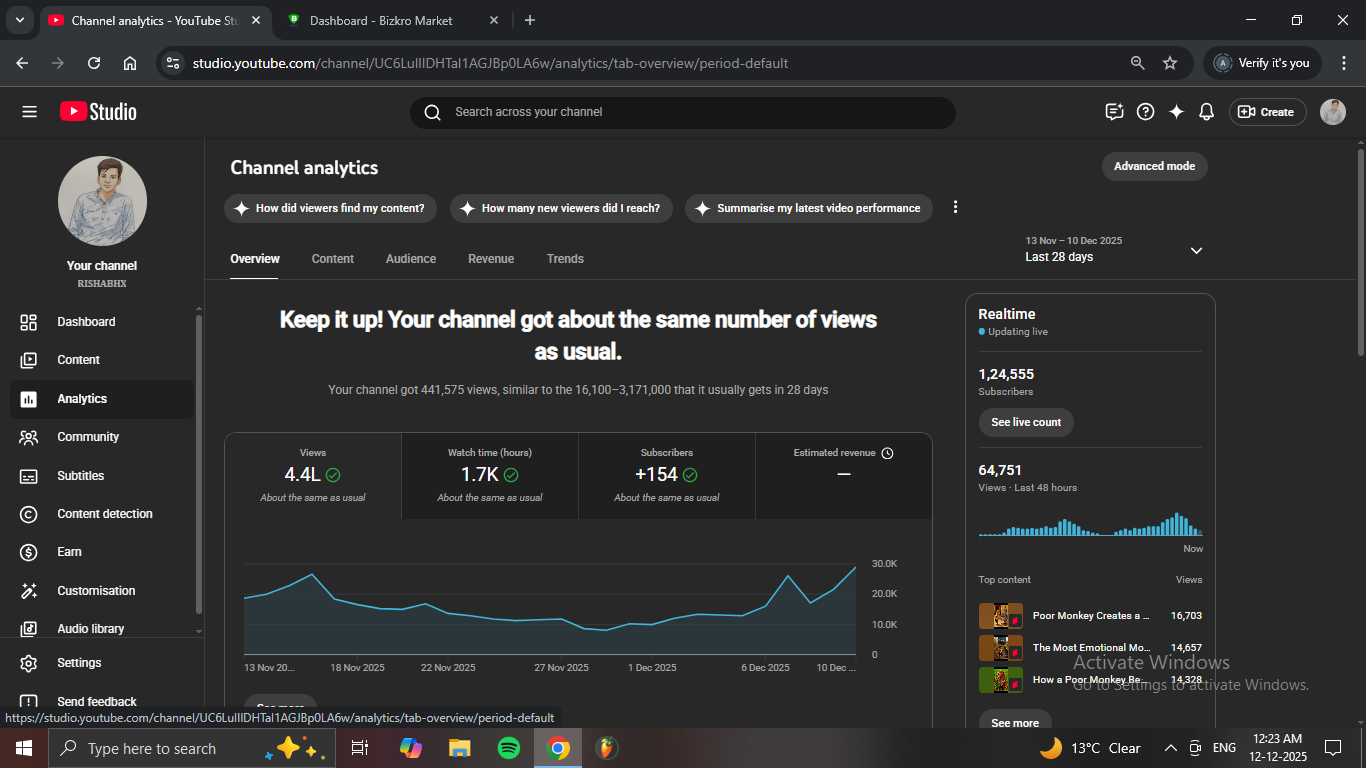
Task: Open the send feedback comment icon in header
Action: [1114, 112]
